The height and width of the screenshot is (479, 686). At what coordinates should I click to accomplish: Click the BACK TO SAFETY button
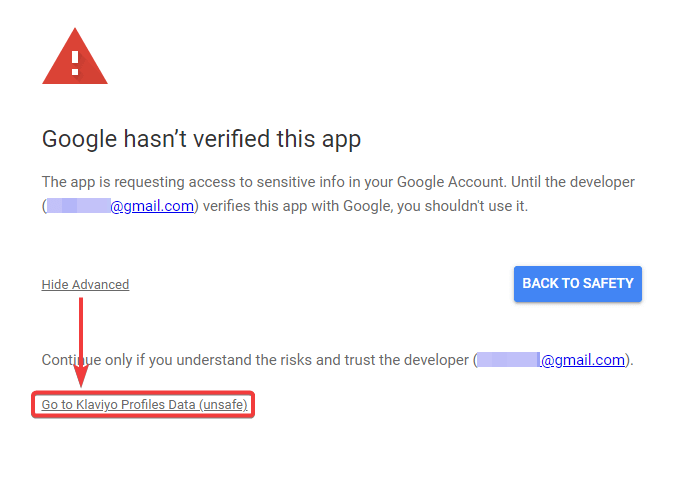[x=578, y=283]
